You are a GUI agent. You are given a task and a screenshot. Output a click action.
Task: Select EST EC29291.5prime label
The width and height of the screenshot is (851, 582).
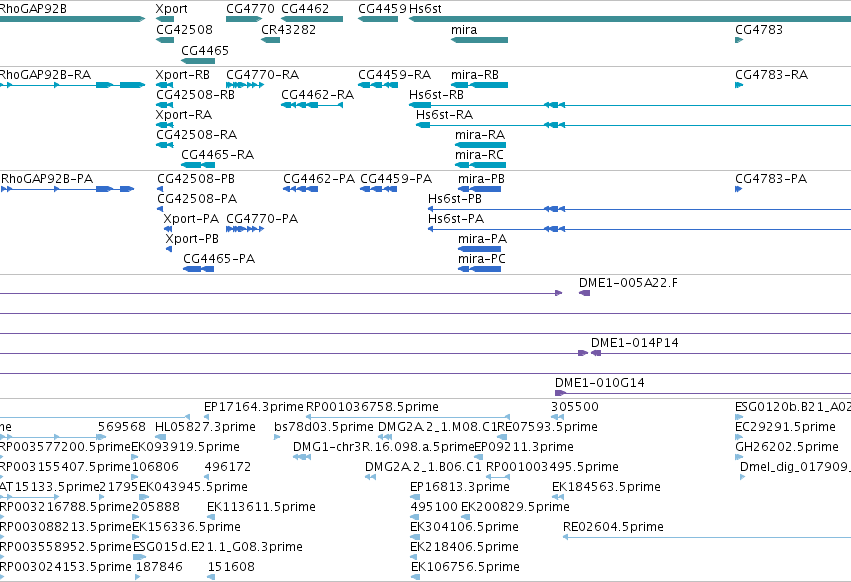coord(785,427)
